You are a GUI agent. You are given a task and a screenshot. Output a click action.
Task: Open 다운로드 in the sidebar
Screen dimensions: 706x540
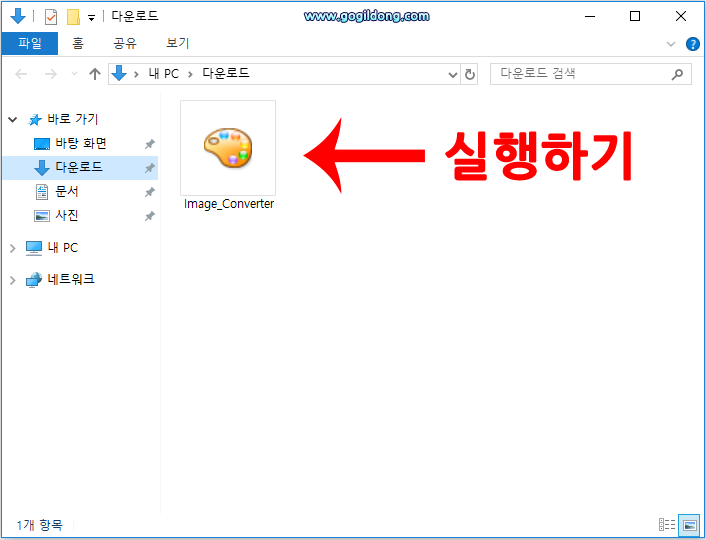(79, 167)
